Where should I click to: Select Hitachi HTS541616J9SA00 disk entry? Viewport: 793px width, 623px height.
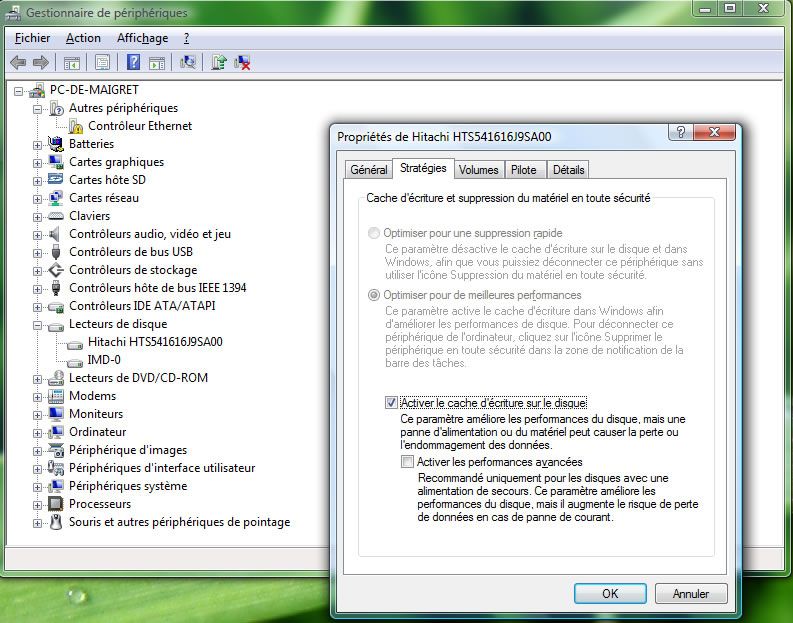(x=155, y=342)
